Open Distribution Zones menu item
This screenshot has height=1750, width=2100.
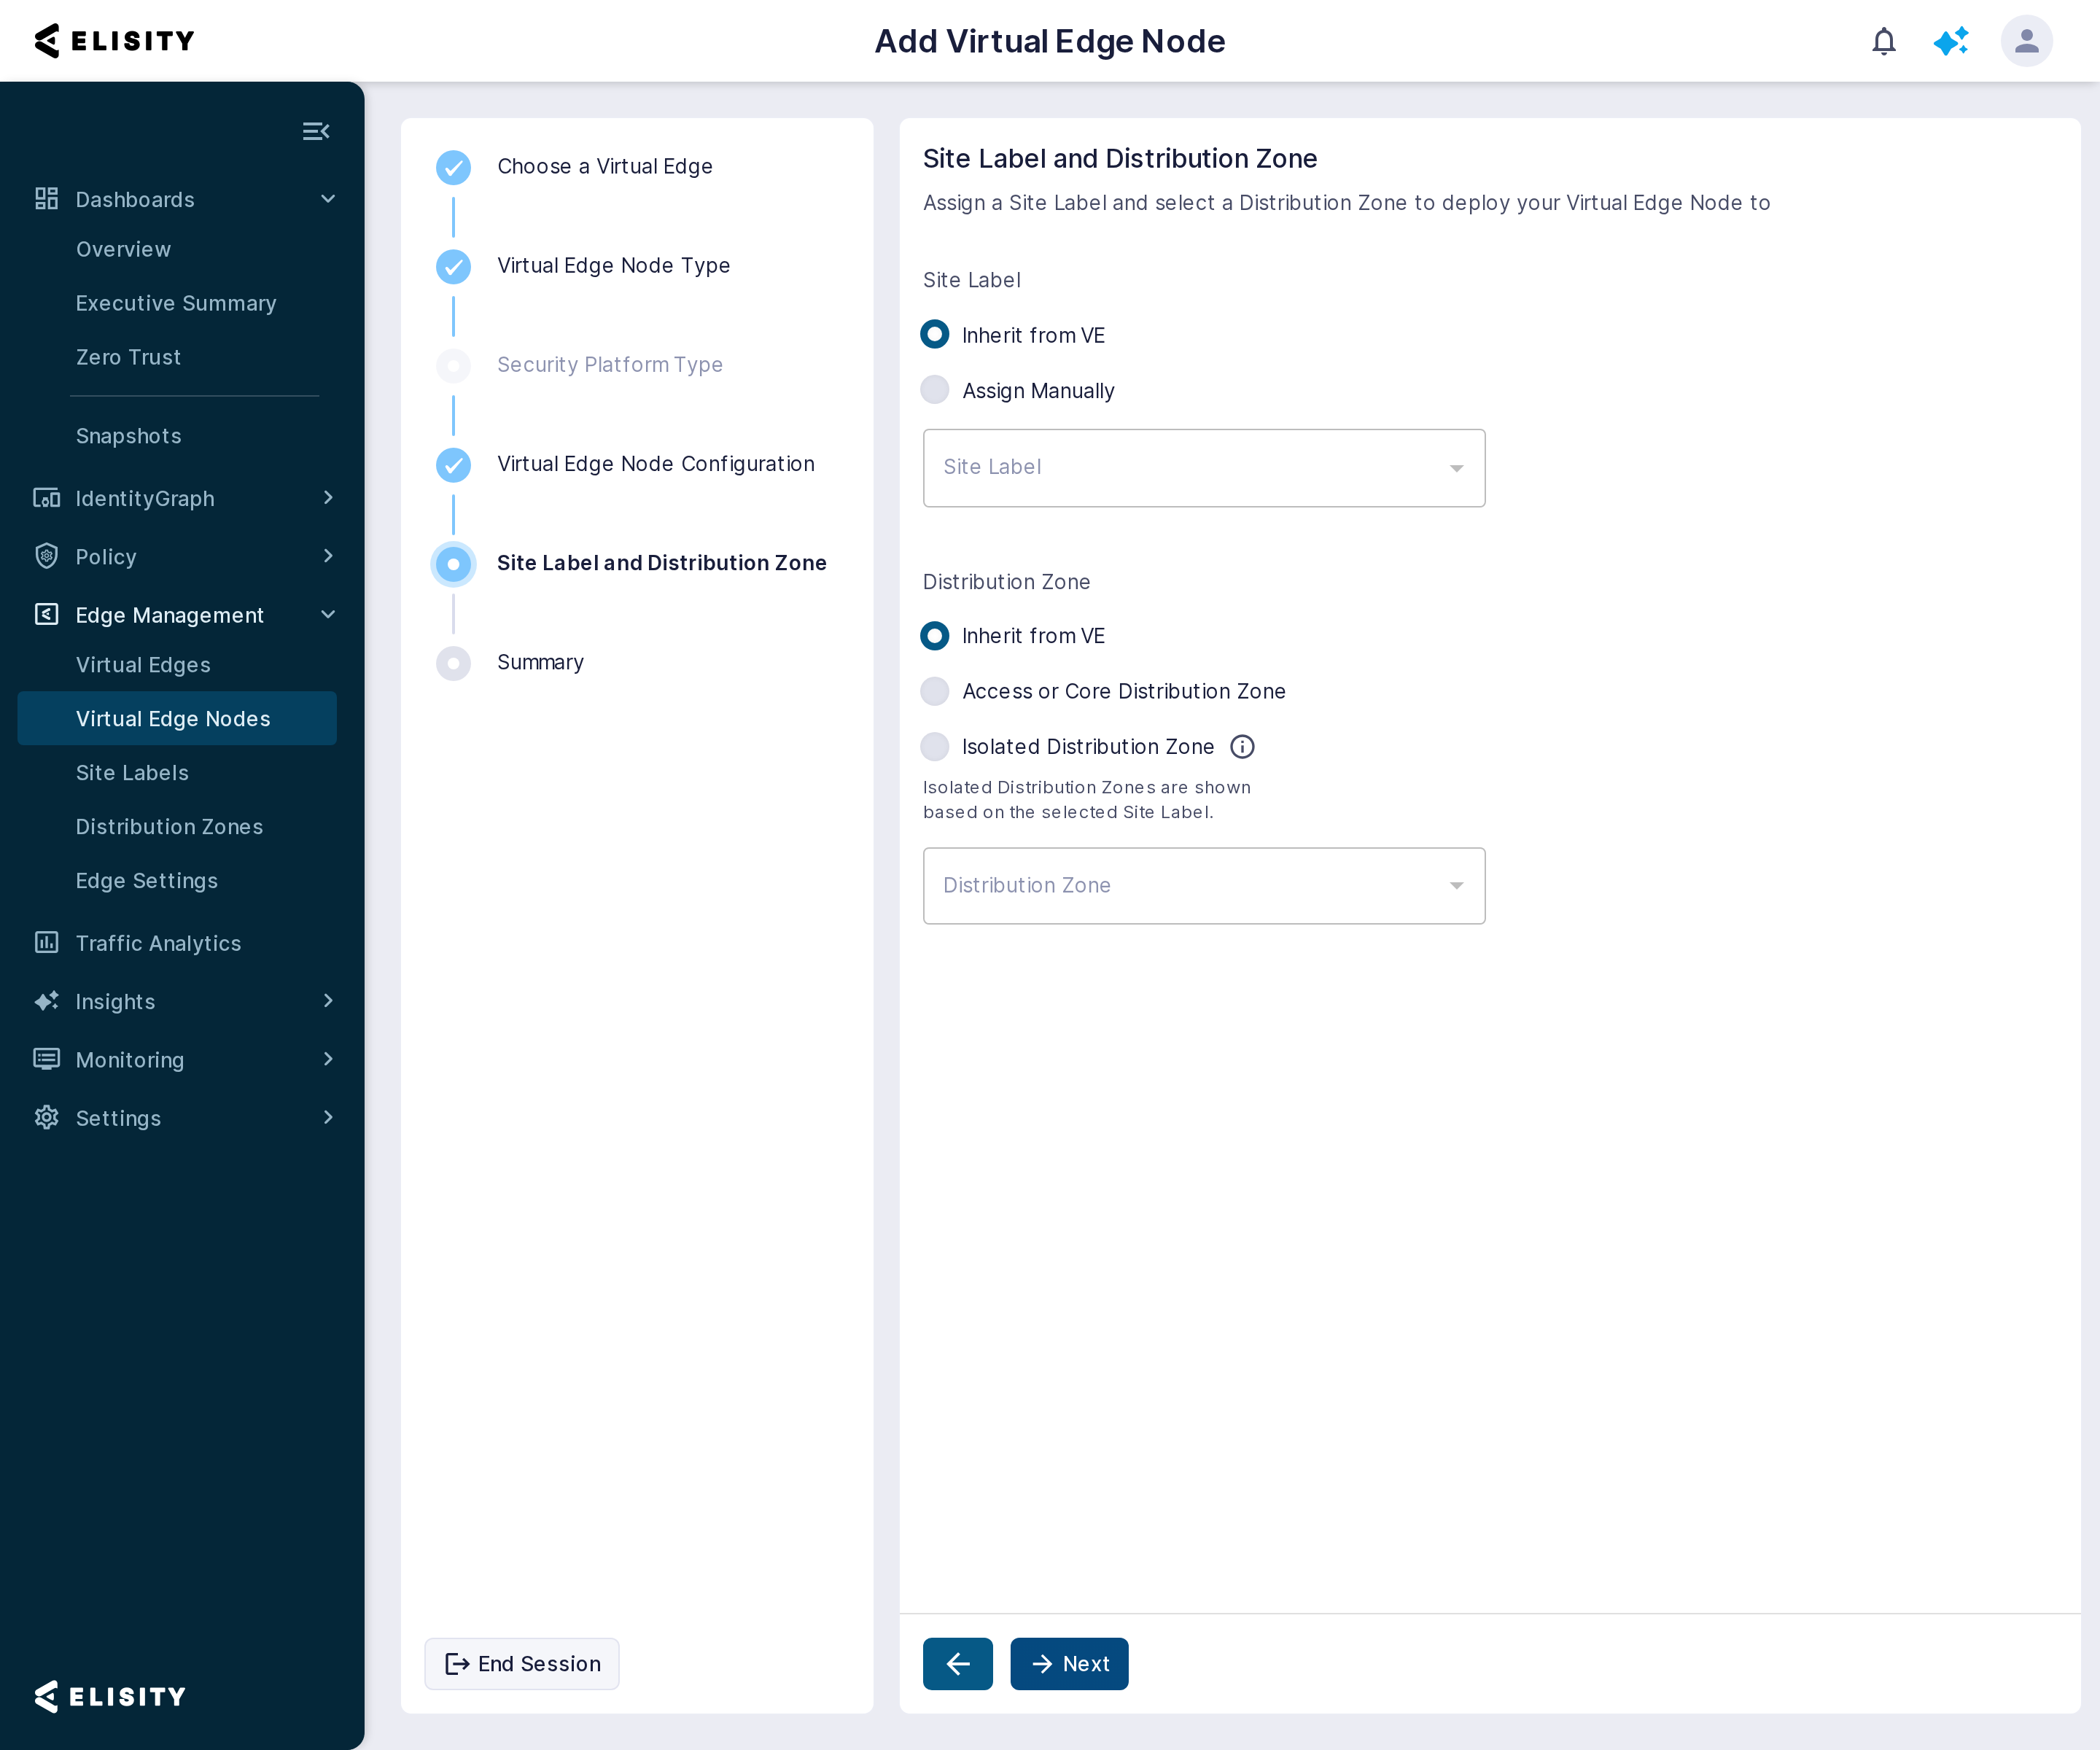pos(169,827)
